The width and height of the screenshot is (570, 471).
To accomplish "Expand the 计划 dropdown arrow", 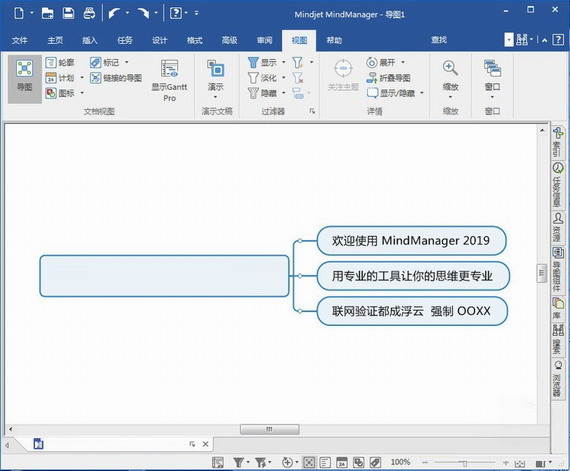I will click(82, 77).
